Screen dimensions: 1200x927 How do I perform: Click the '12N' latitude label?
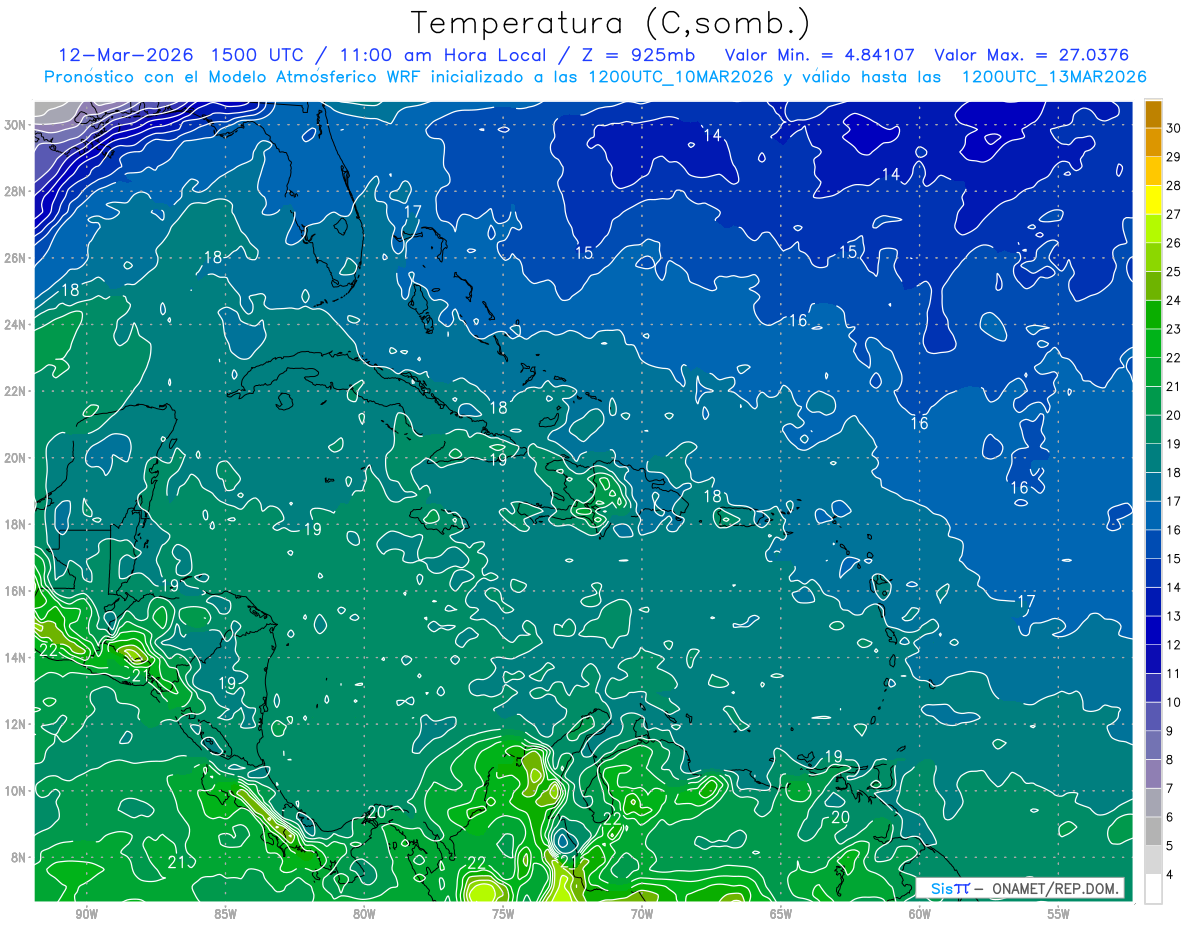pyautogui.click(x=16, y=724)
